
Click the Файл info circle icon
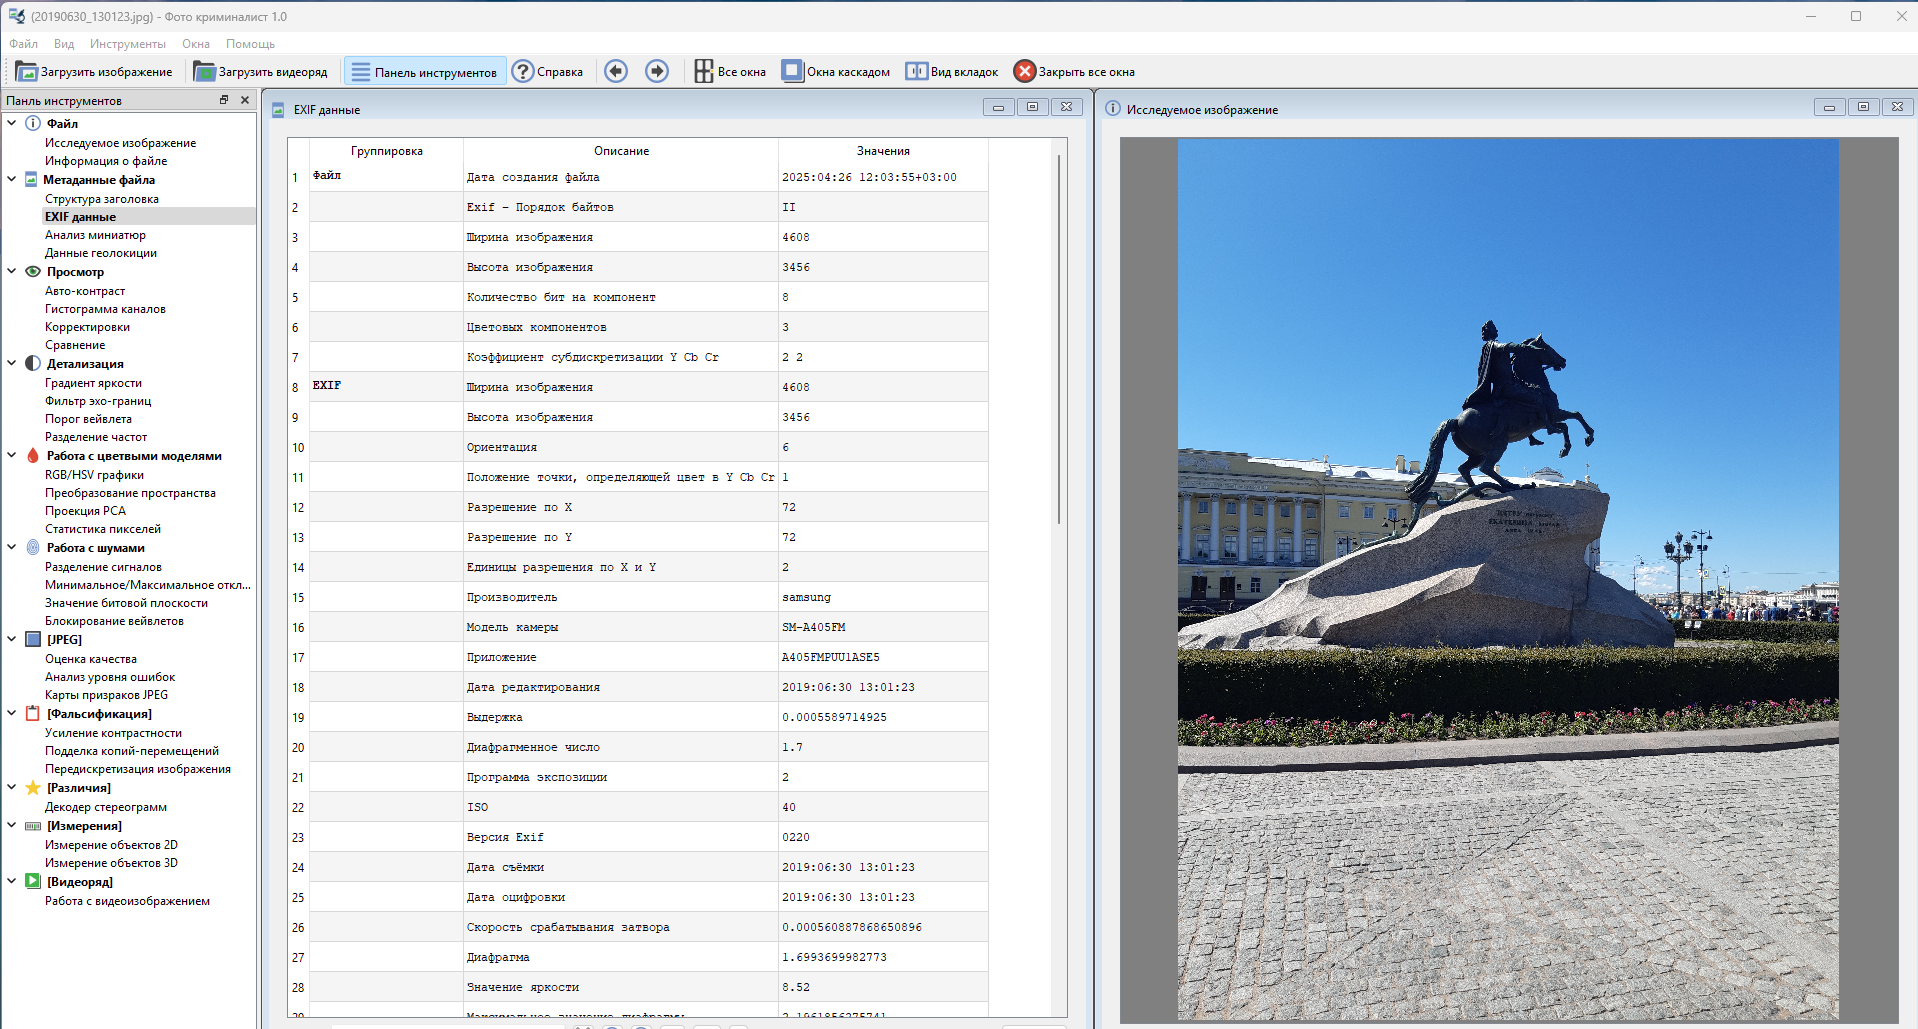point(33,123)
